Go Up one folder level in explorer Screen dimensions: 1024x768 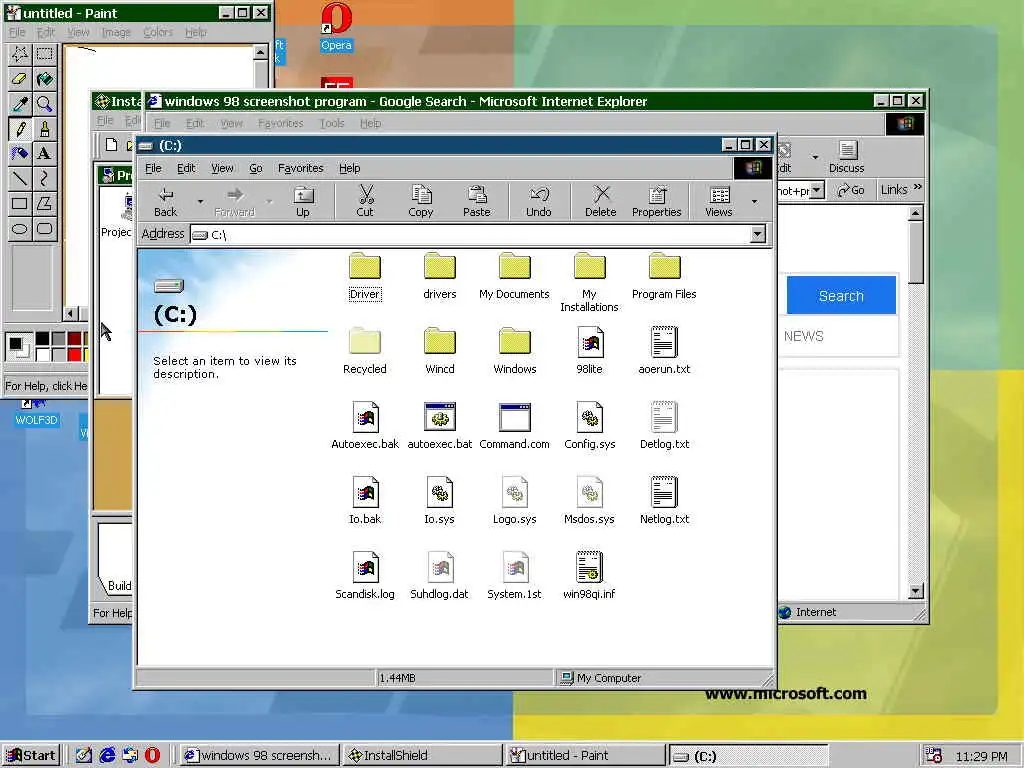[303, 201]
